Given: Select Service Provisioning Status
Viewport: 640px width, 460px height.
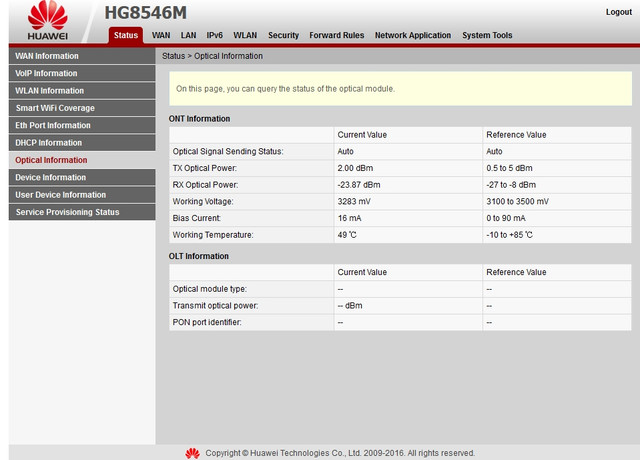Looking at the screenshot, I should 82,212.
